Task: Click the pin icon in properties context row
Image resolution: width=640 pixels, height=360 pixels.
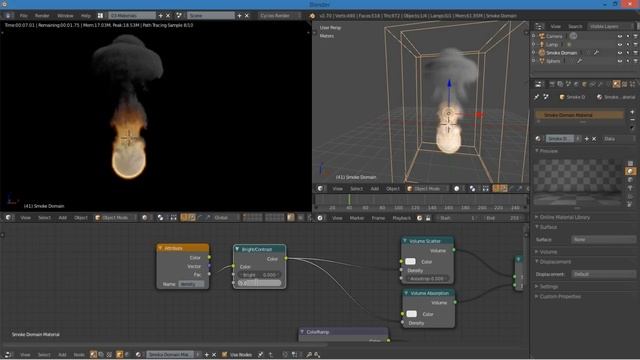Action: (536, 97)
